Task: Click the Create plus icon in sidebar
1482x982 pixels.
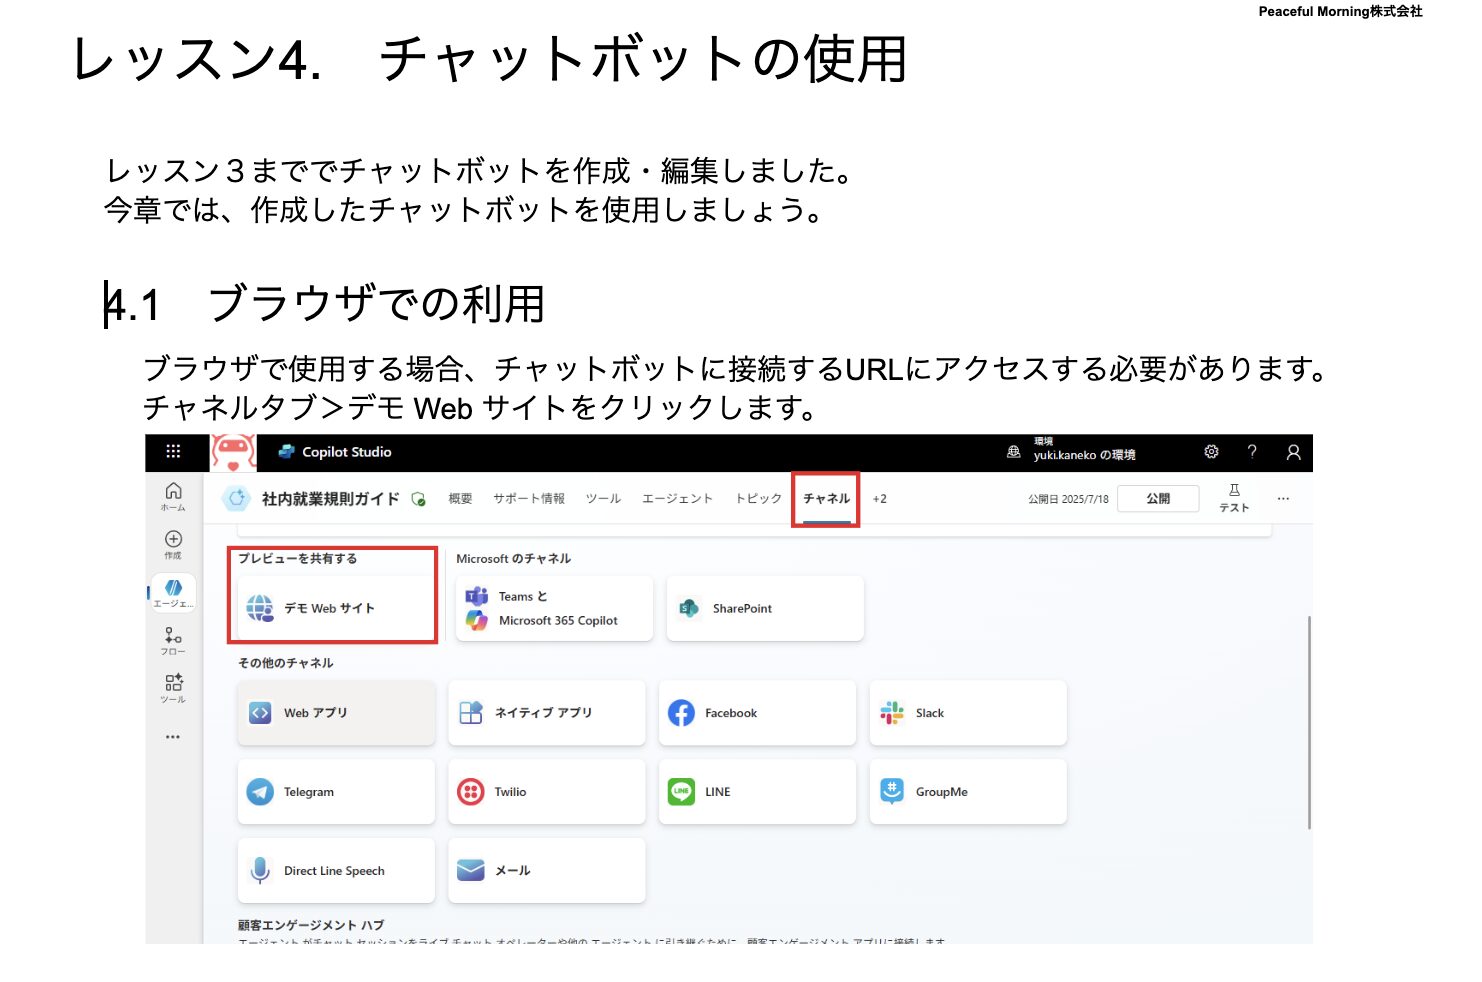Action: click(x=173, y=543)
